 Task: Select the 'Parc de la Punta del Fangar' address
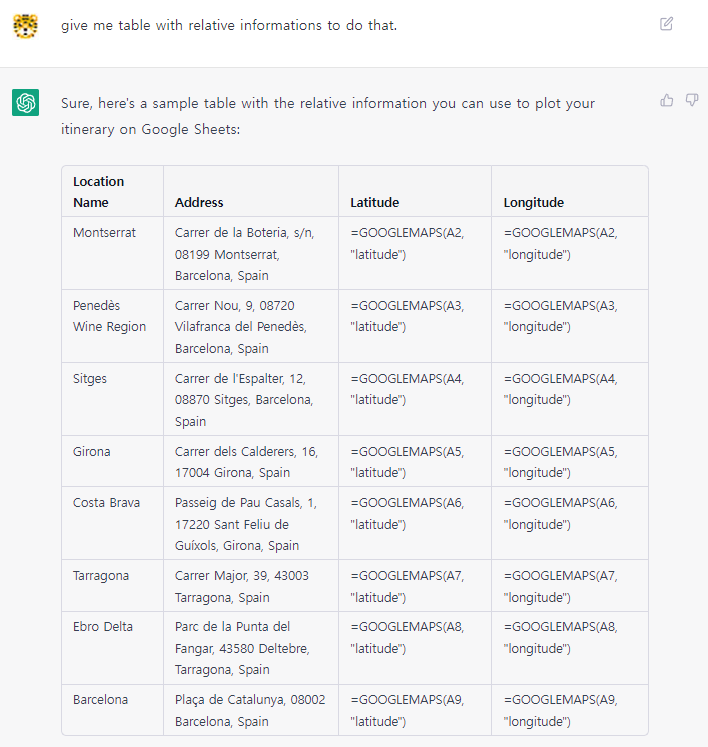tap(251, 648)
